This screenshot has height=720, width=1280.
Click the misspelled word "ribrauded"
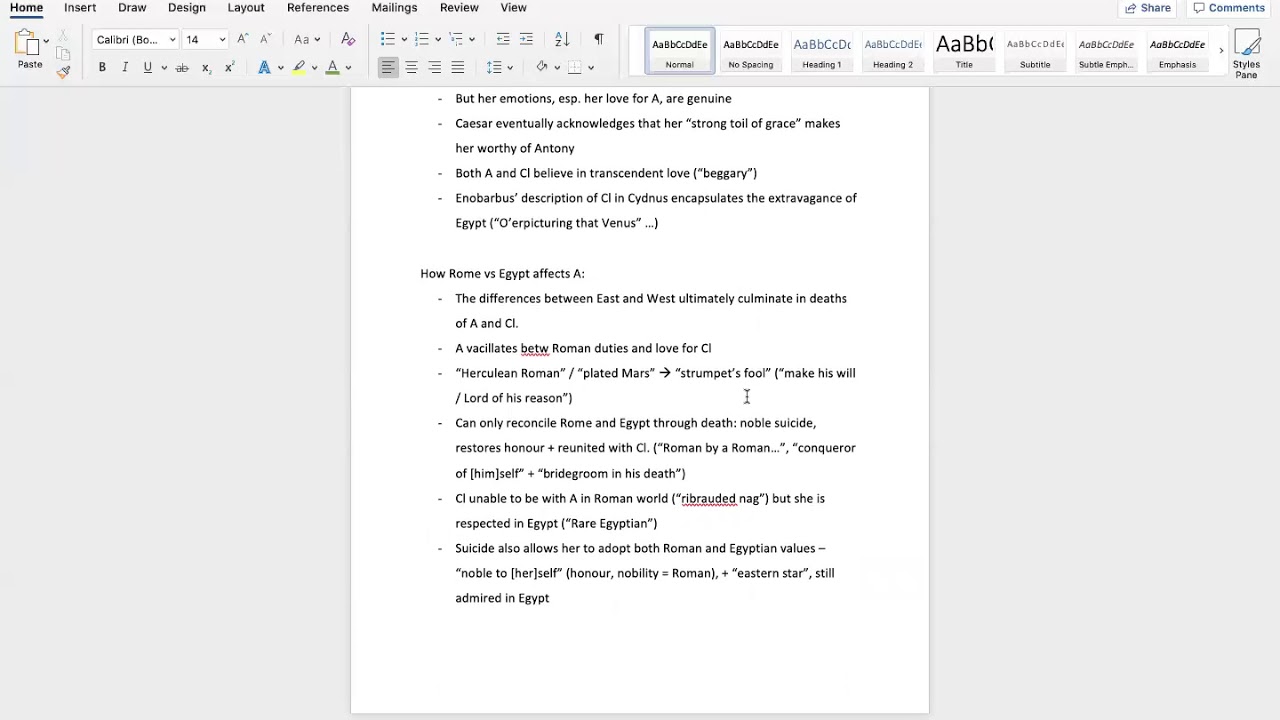[x=708, y=499]
